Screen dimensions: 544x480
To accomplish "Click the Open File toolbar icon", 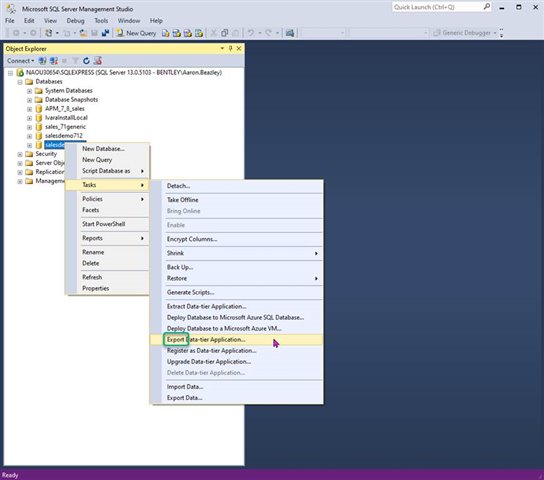I will pyautogui.click(x=83, y=33).
